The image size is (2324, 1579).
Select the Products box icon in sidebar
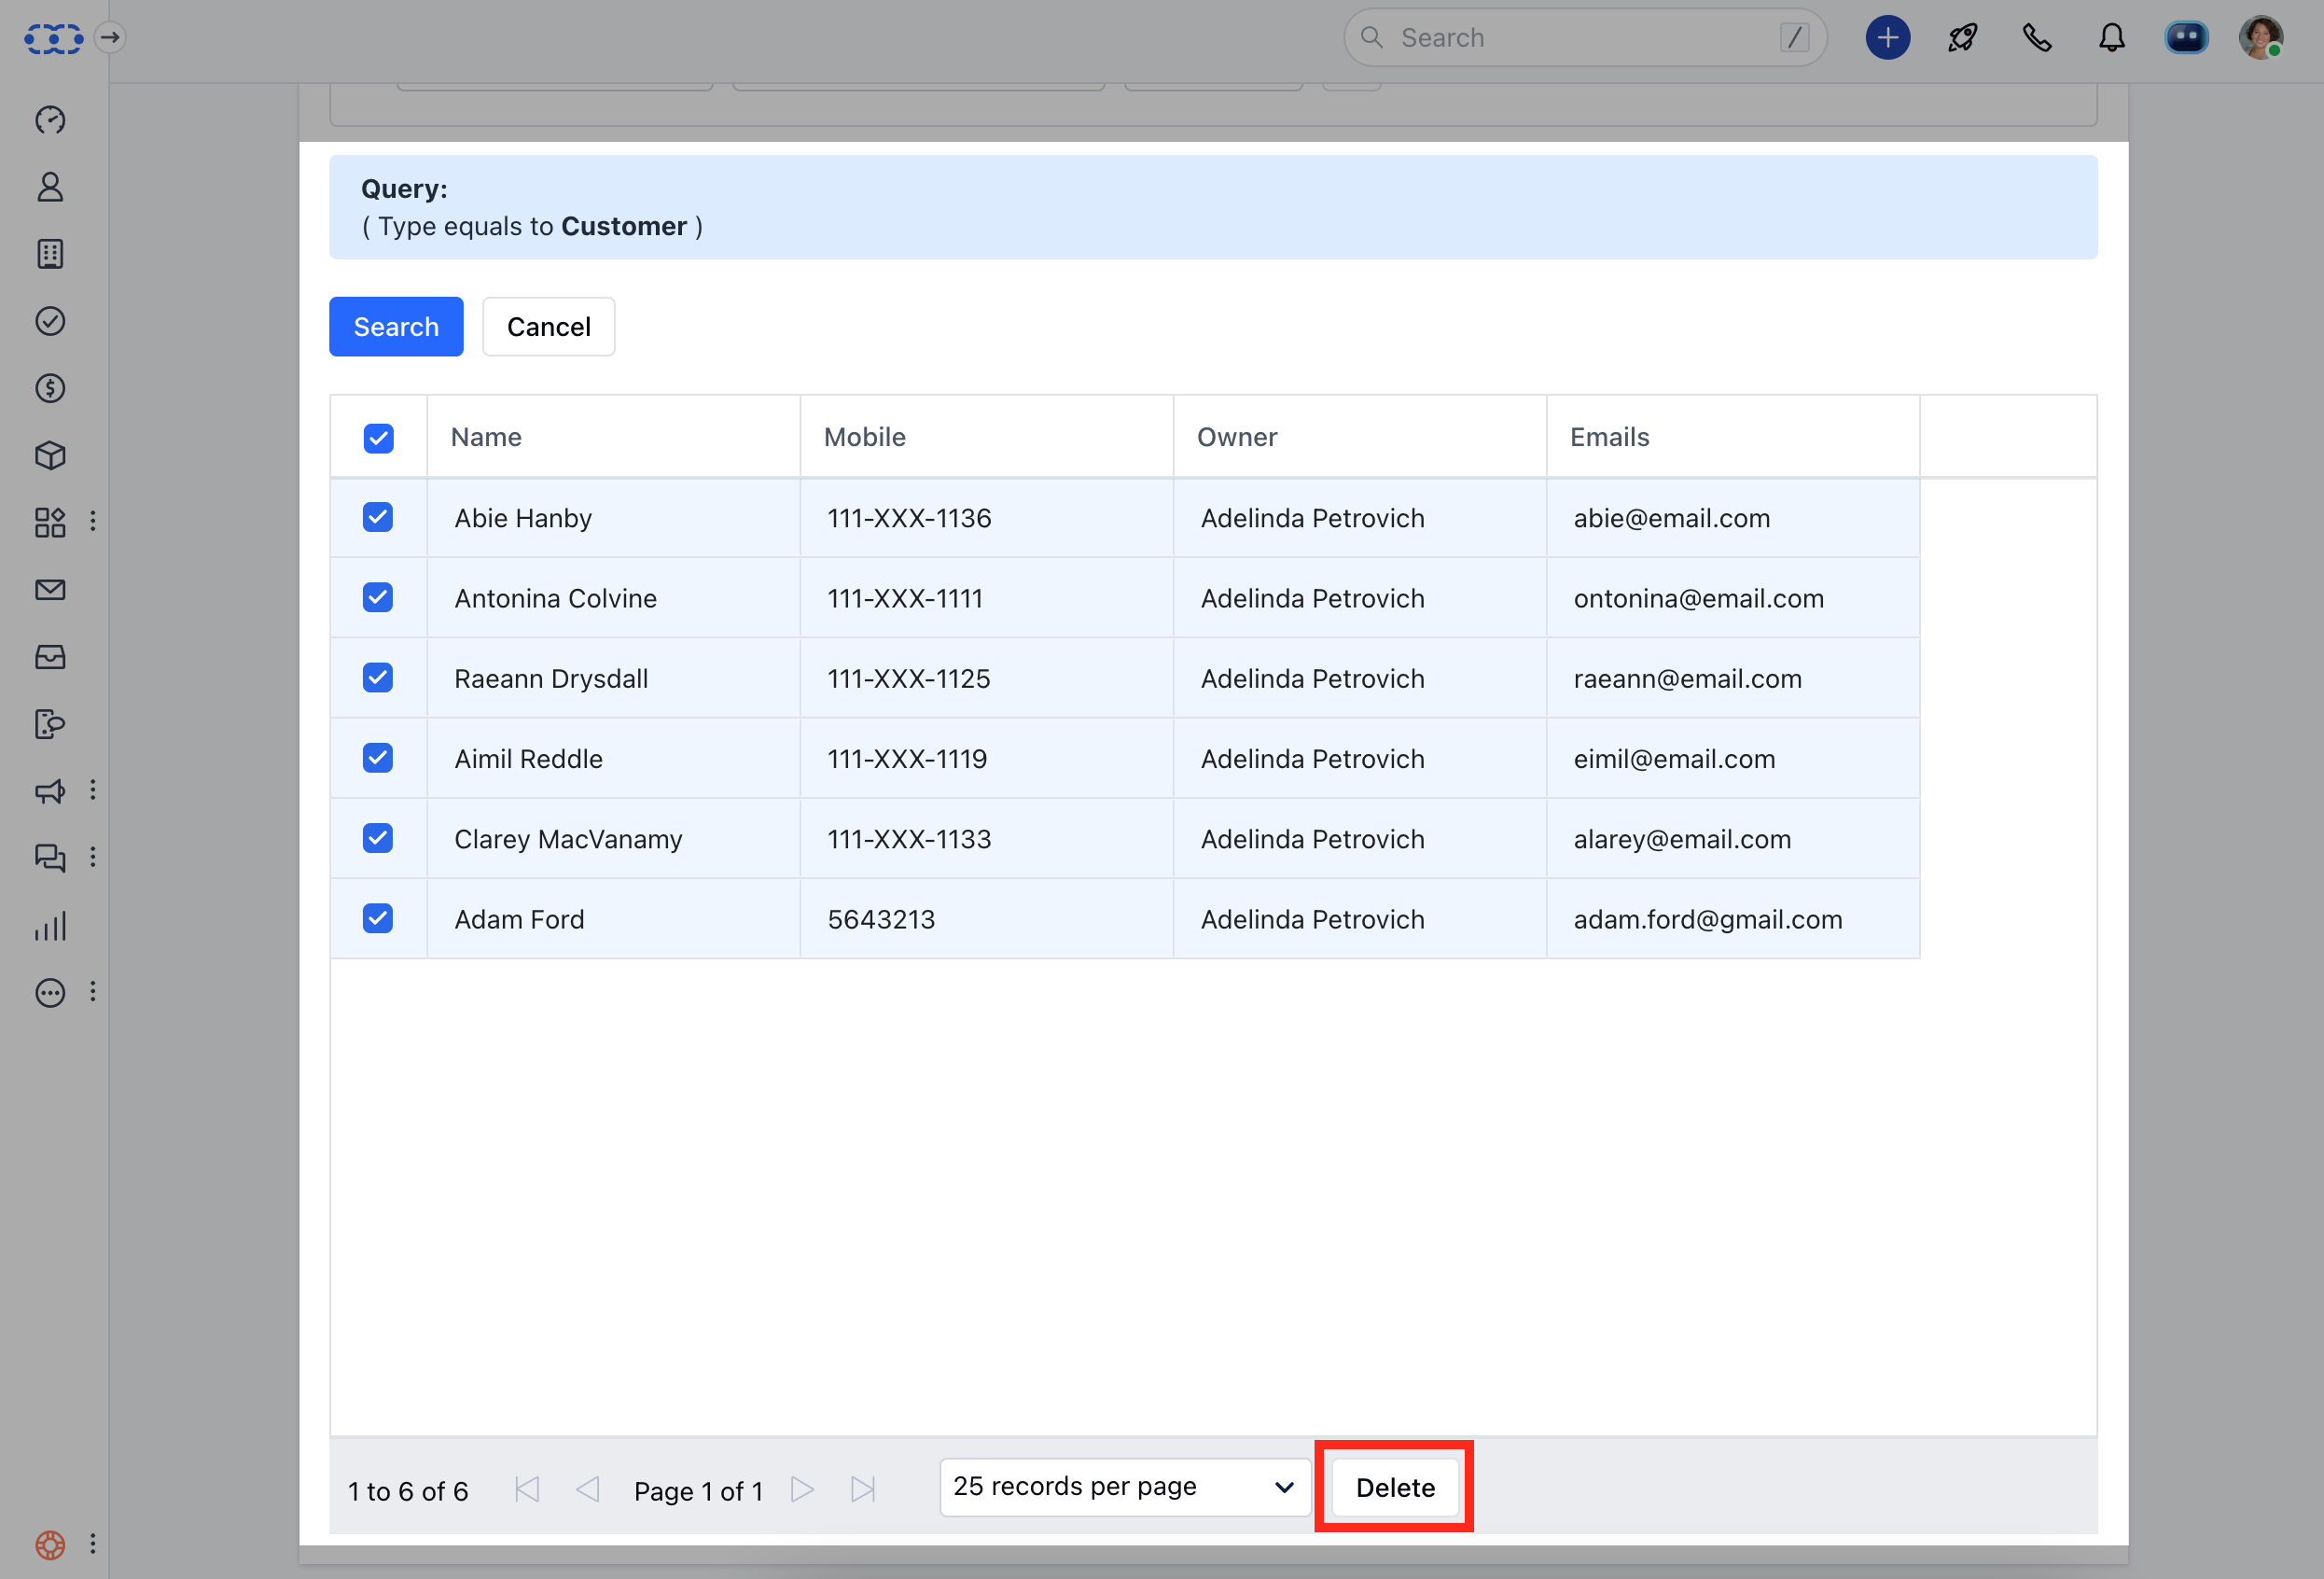[50, 455]
